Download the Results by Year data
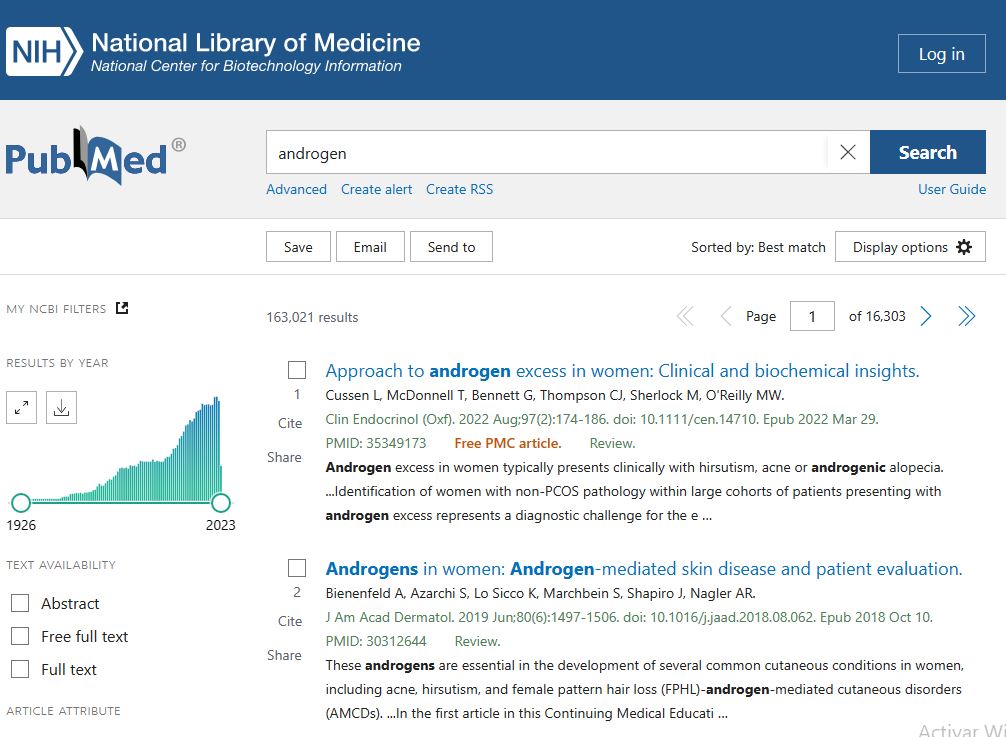 point(61,407)
